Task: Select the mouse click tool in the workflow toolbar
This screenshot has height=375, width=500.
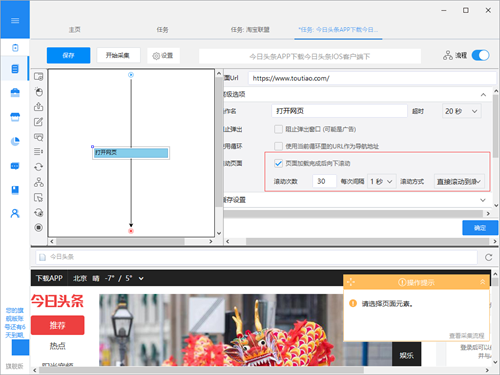Action: click(x=39, y=92)
